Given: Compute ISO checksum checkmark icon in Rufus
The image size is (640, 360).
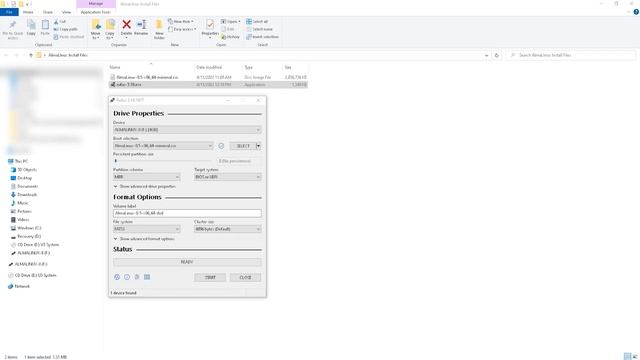Looking at the screenshot, I should (221, 146).
